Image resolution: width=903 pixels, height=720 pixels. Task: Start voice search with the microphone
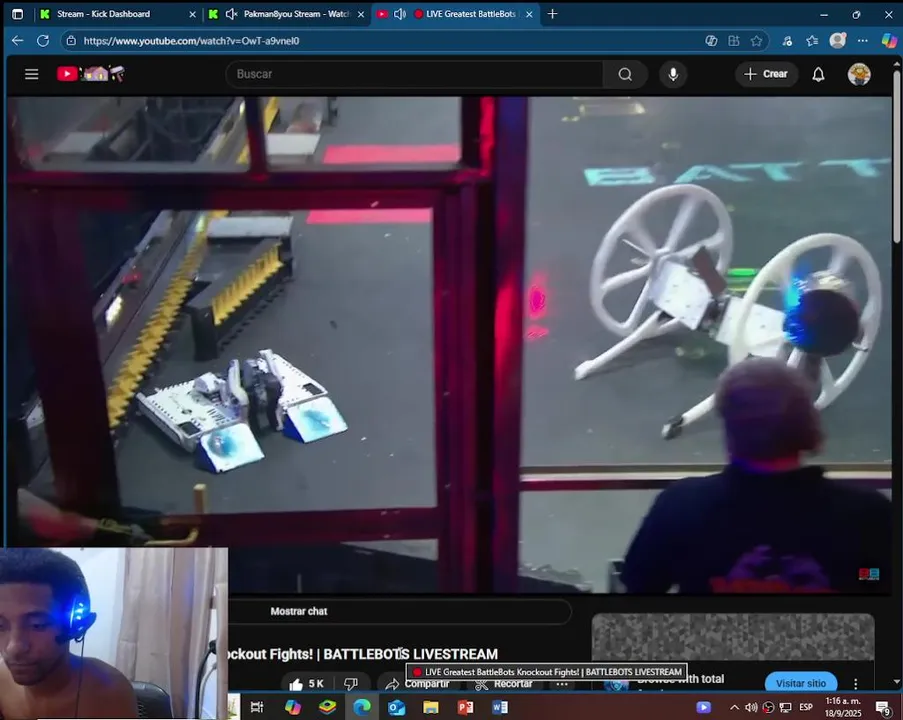[673, 74]
